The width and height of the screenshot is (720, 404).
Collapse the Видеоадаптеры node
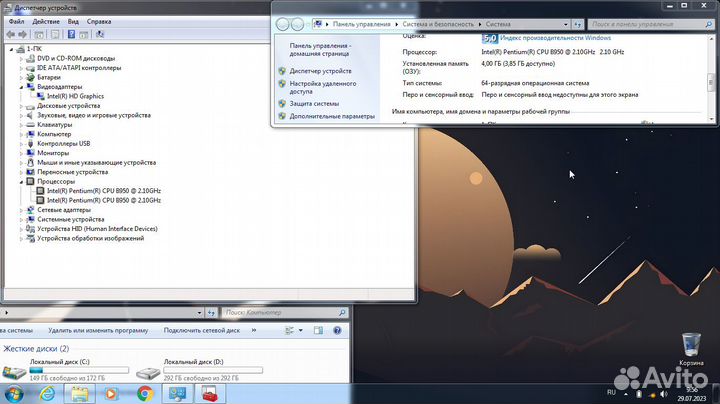[21, 87]
